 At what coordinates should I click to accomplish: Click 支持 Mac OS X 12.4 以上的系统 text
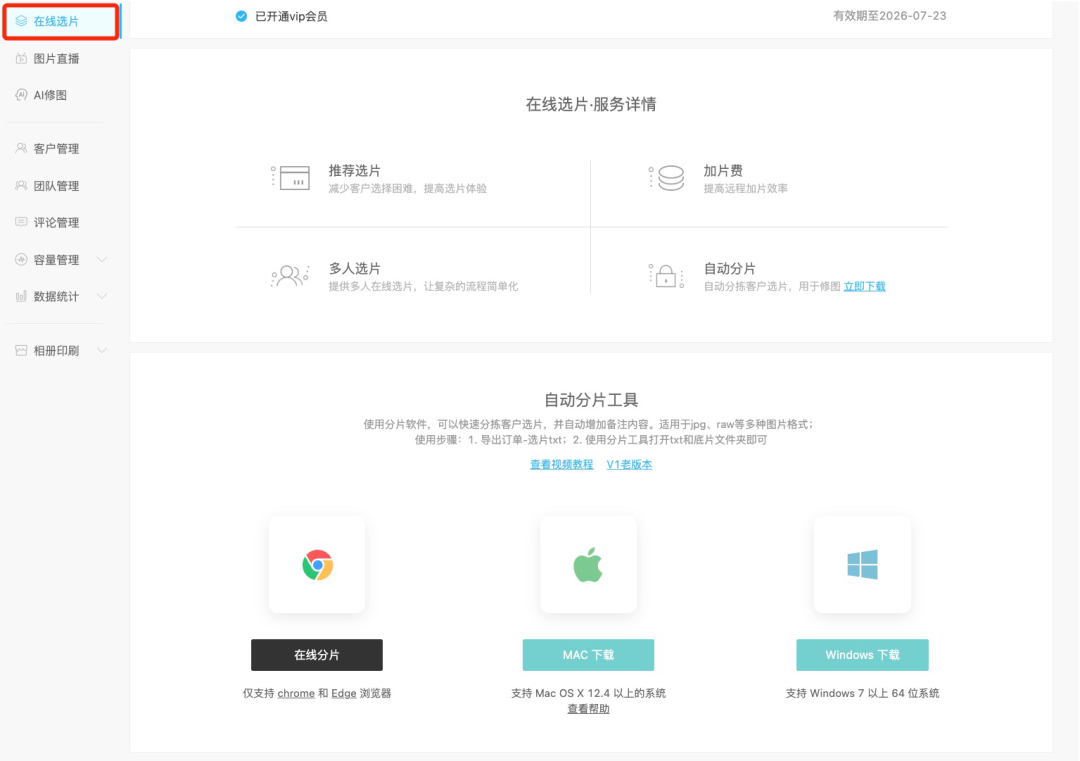click(588, 693)
